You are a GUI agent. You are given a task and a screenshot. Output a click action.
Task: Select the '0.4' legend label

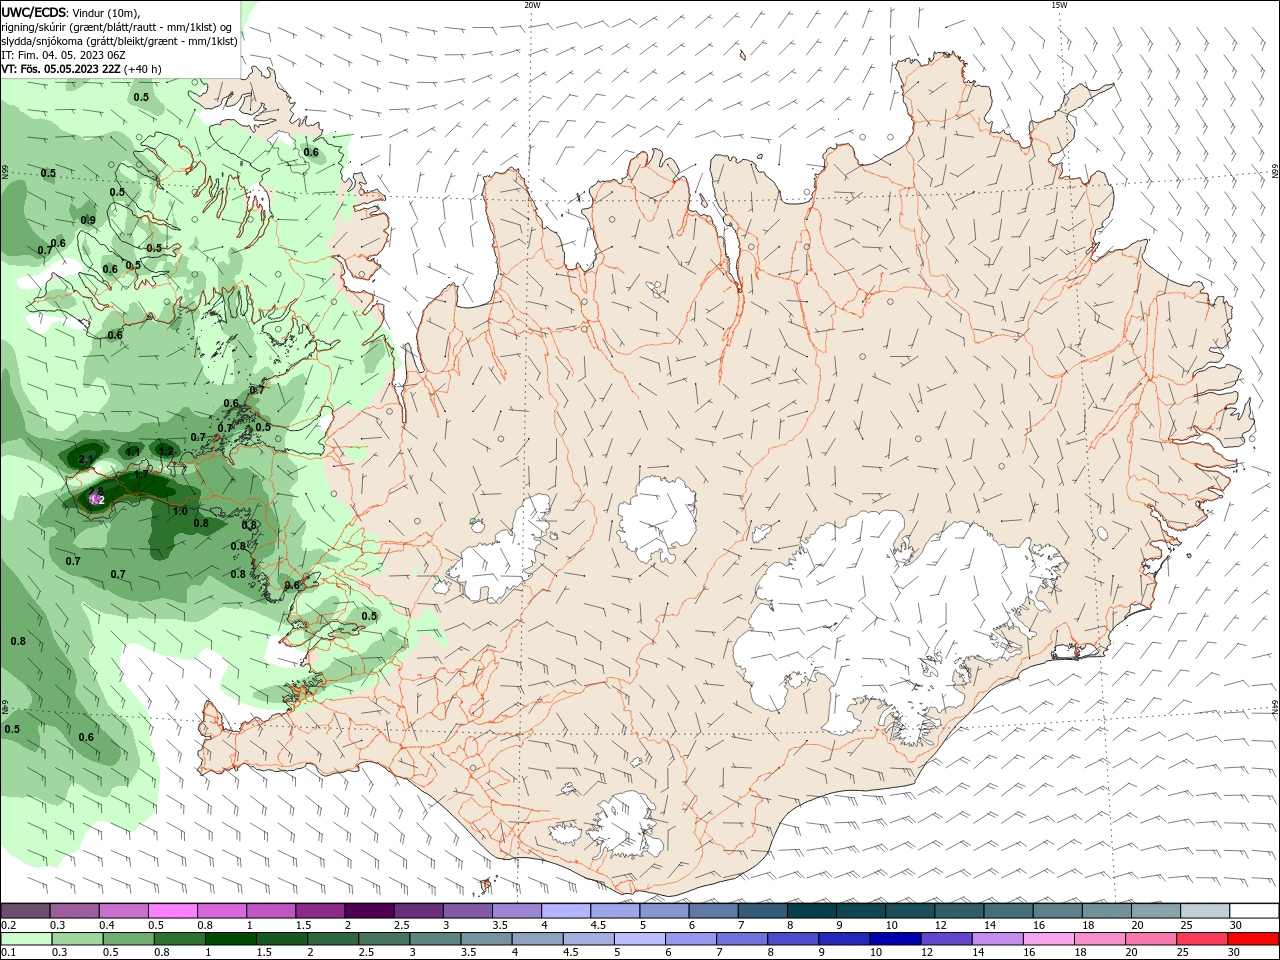pos(107,925)
